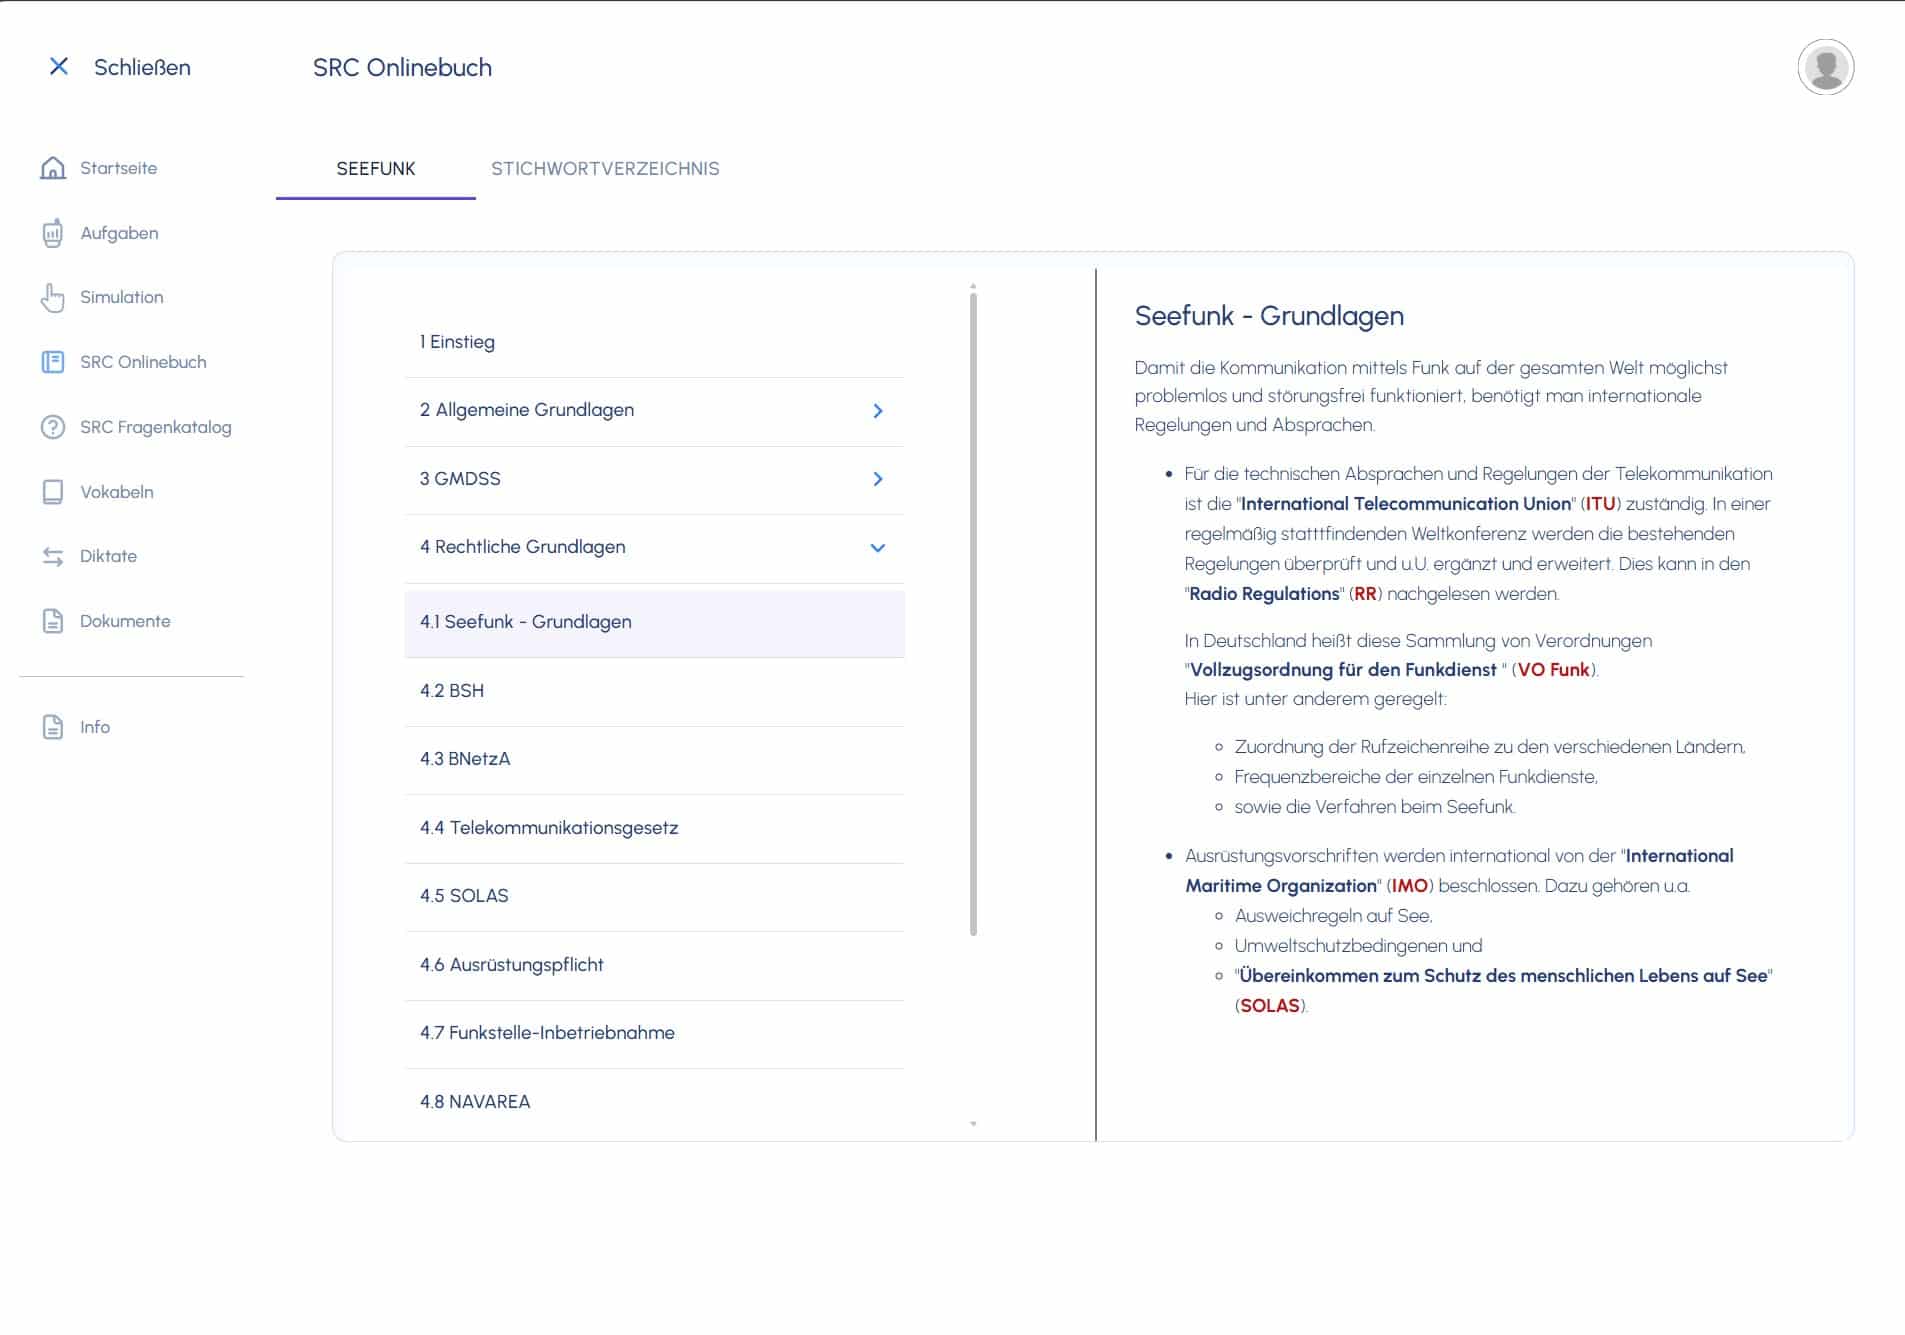1905x1335 pixels.
Task: Collapse the 4 Rechtliche Grundlagen chapter
Action: click(877, 548)
